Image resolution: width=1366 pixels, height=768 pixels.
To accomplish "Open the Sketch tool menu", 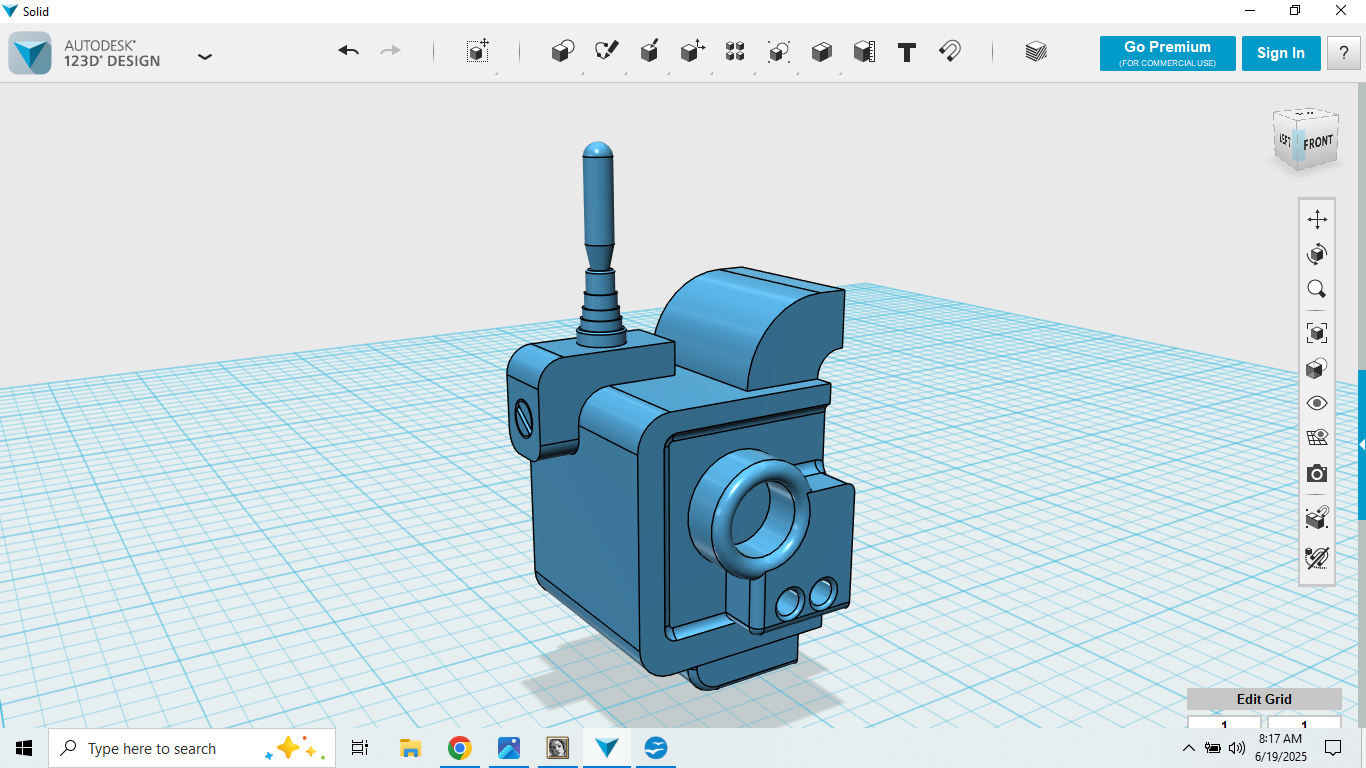I will coord(606,52).
